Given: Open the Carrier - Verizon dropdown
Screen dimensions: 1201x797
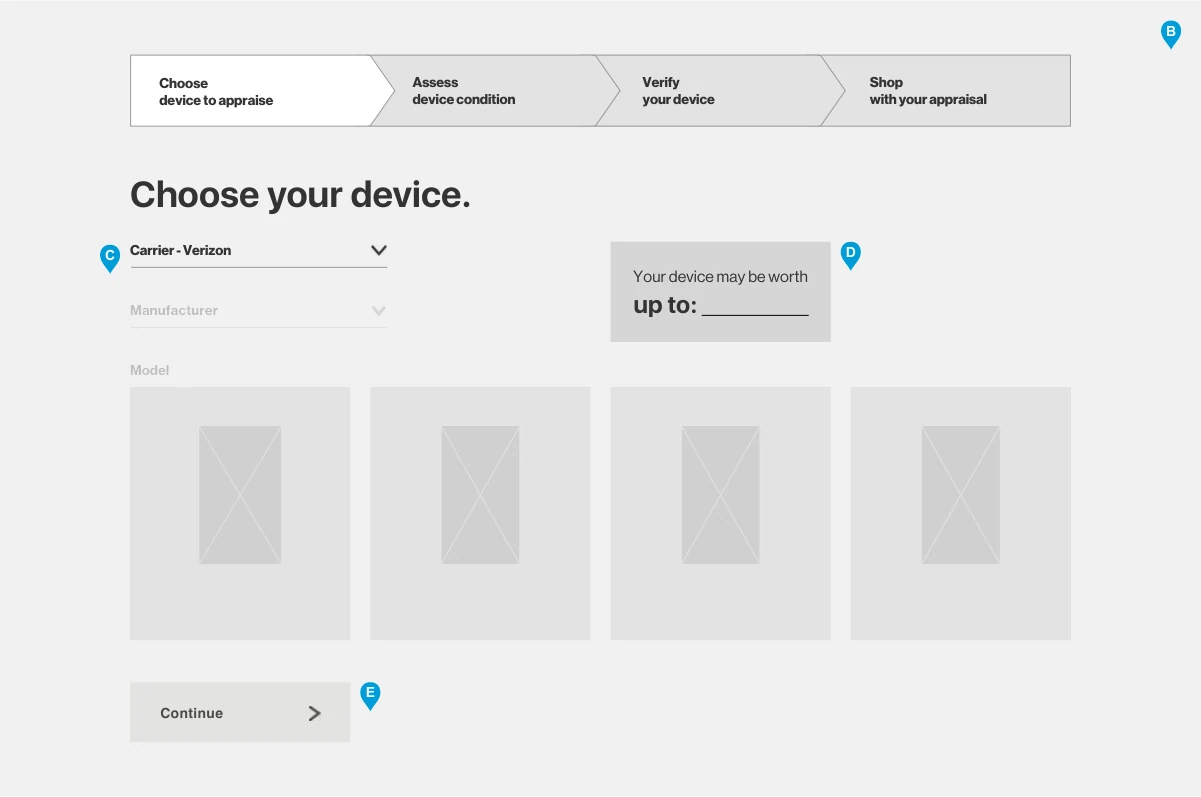Looking at the screenshot, I should point(258,251).
